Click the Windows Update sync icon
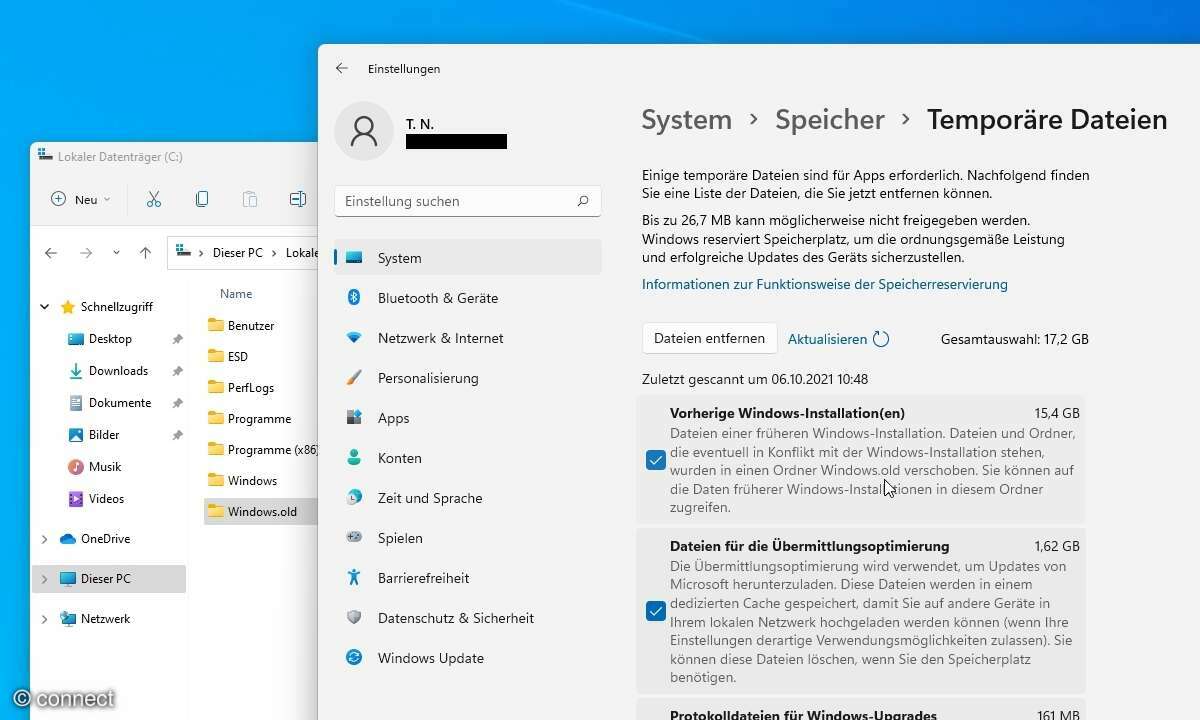Screen dimensions: 1200x720 click(x=354, y=657)
